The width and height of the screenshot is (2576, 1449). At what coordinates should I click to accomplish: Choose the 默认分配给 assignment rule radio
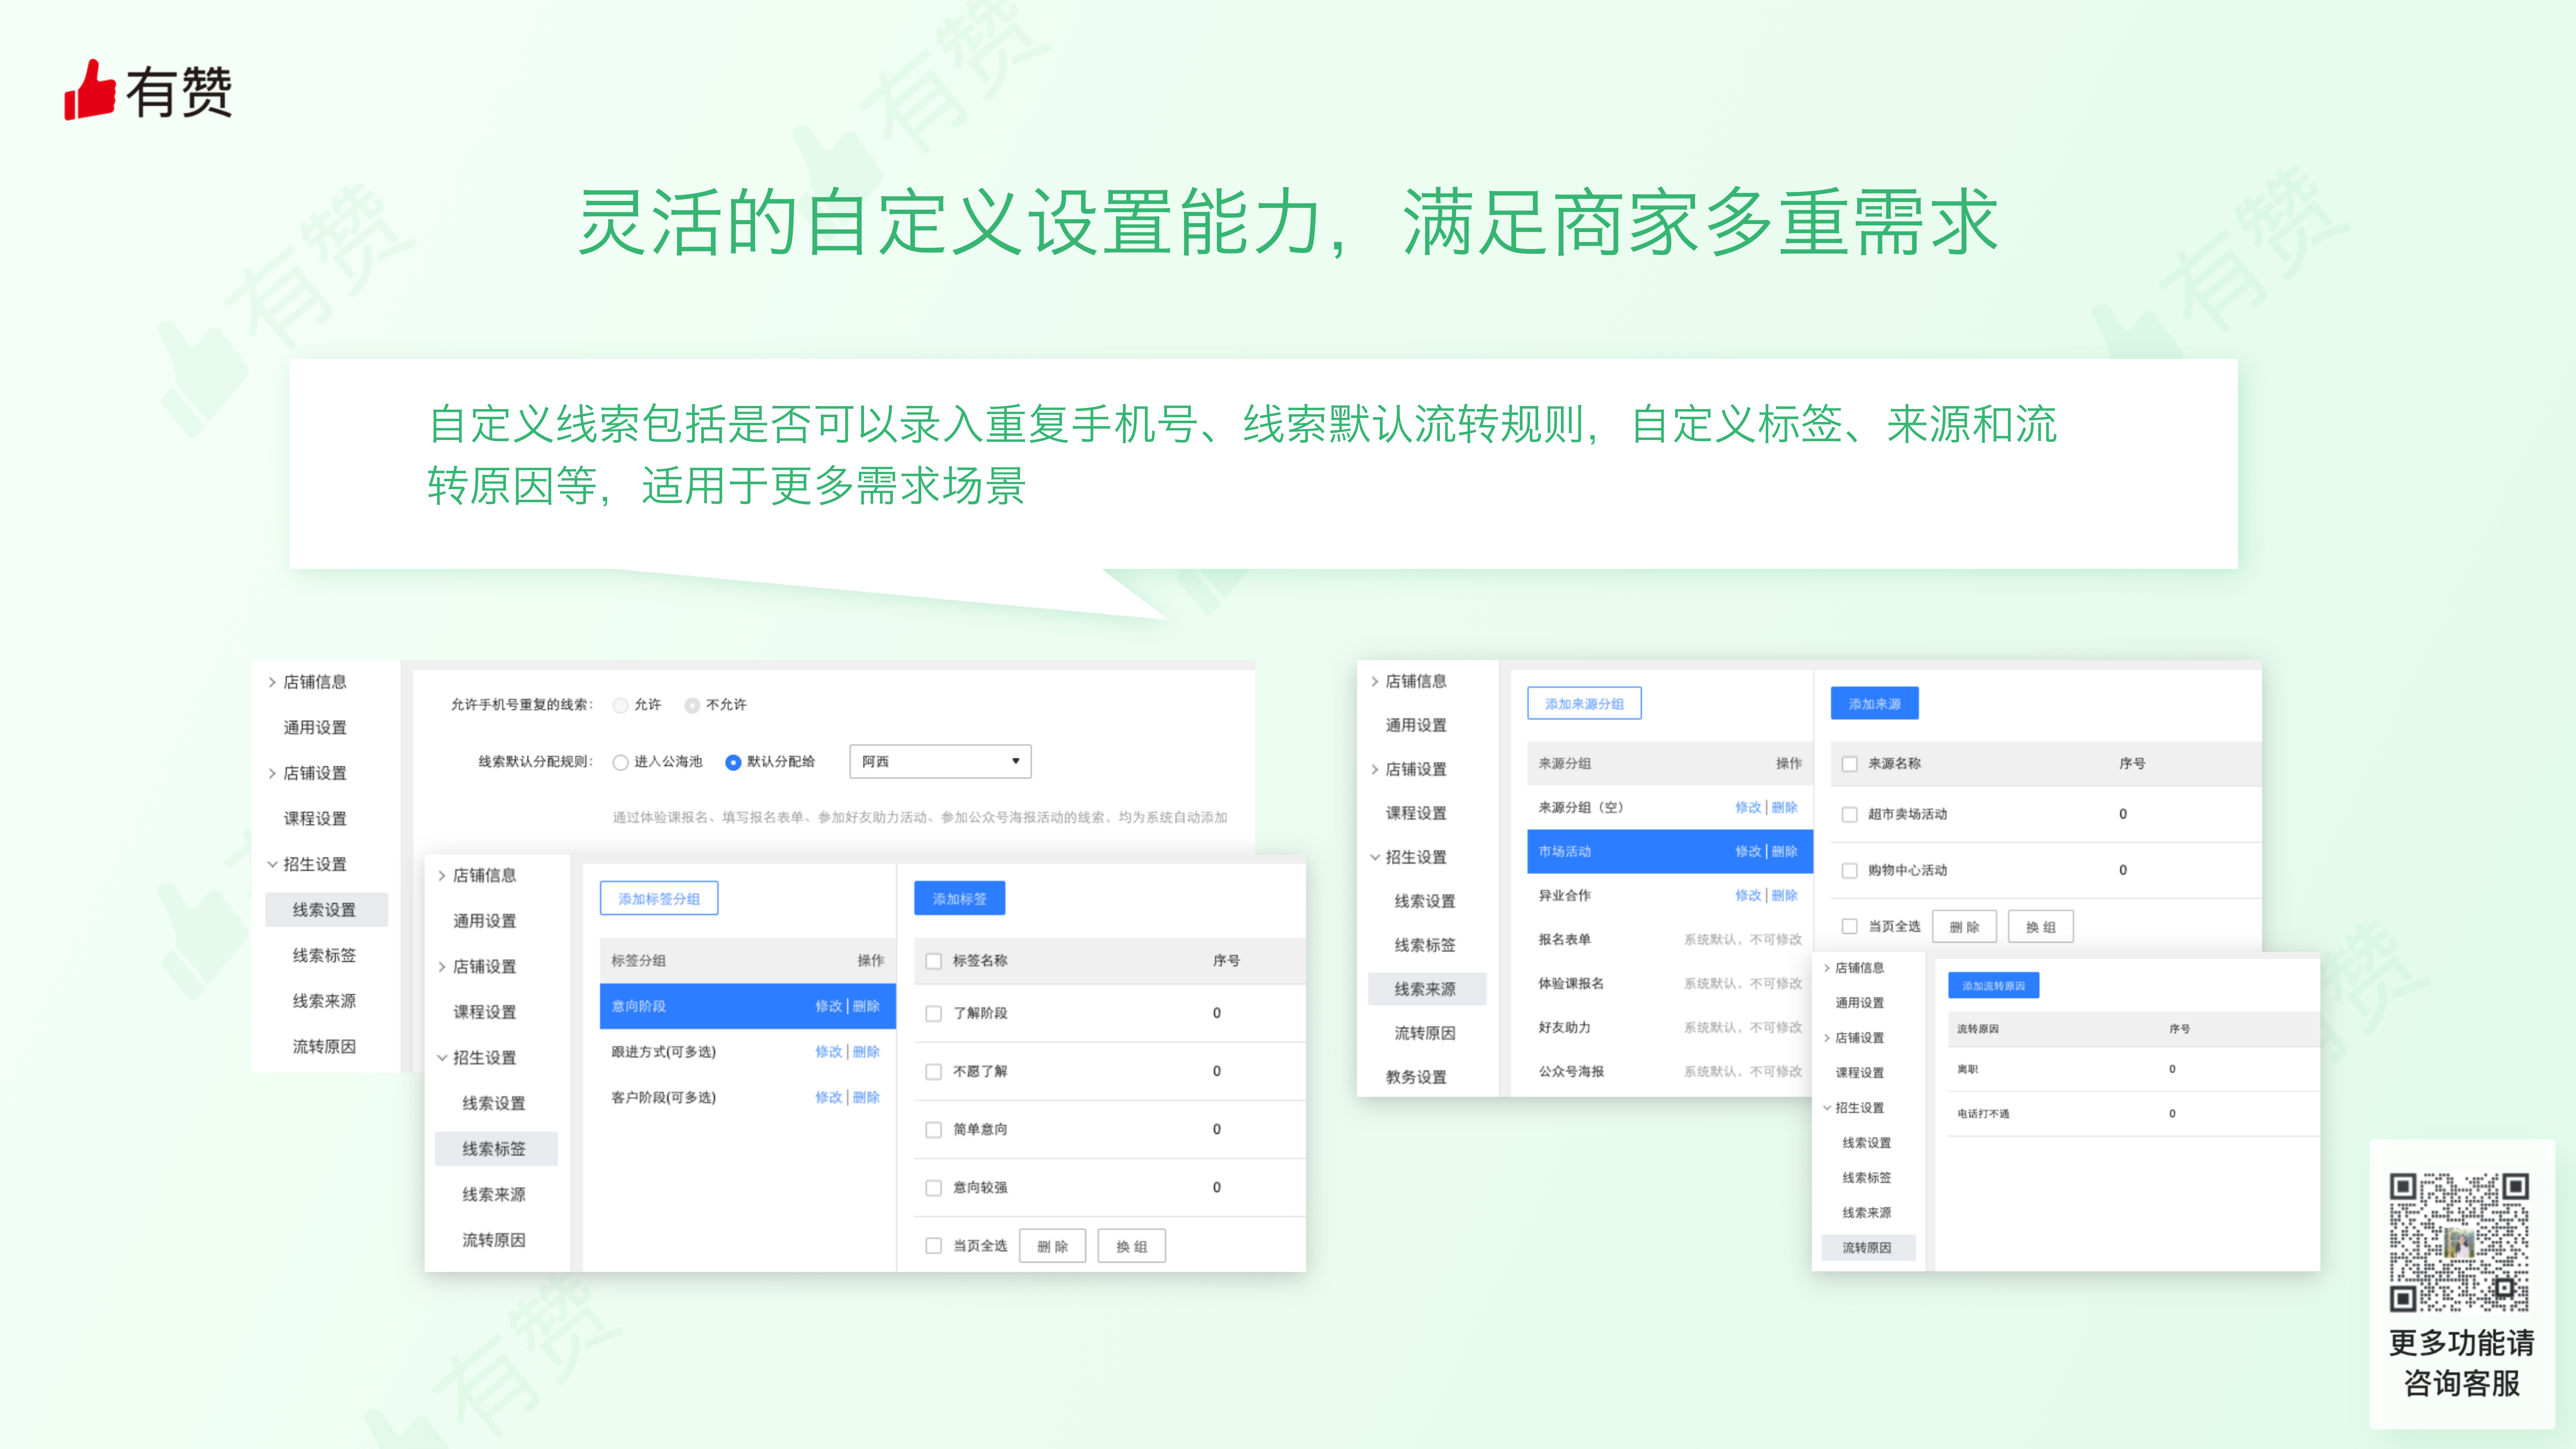[x=733, y=762]
